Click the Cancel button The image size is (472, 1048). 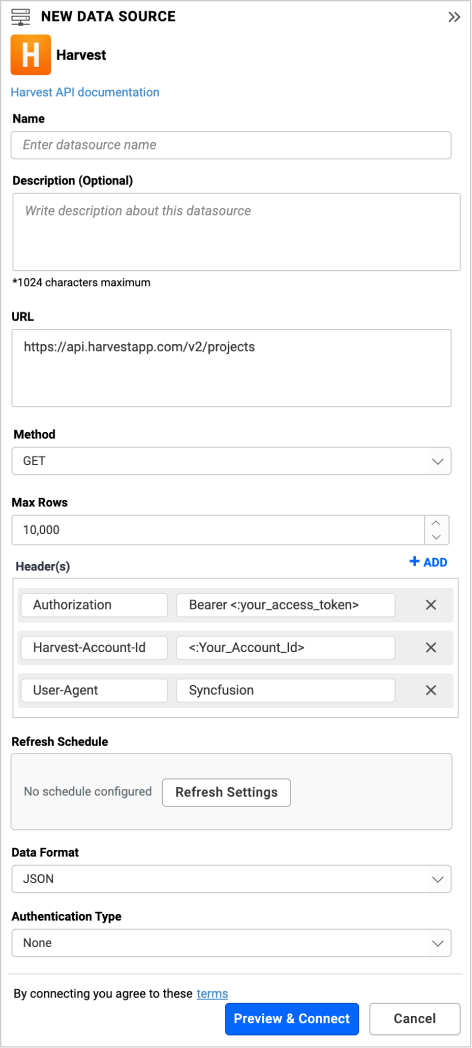(415, 1019)
